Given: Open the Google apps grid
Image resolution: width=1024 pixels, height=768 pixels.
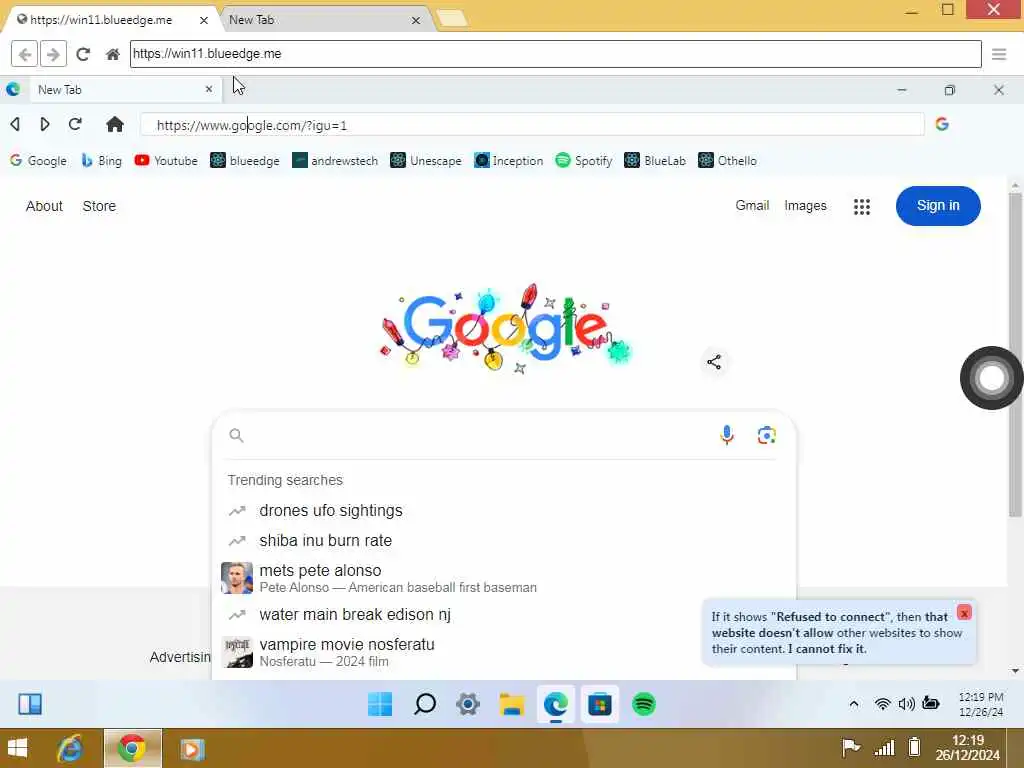Looking at the screenshot, I should 861,206.
